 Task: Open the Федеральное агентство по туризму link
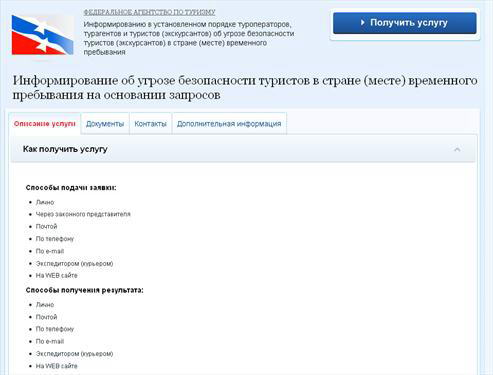point(149,12)
